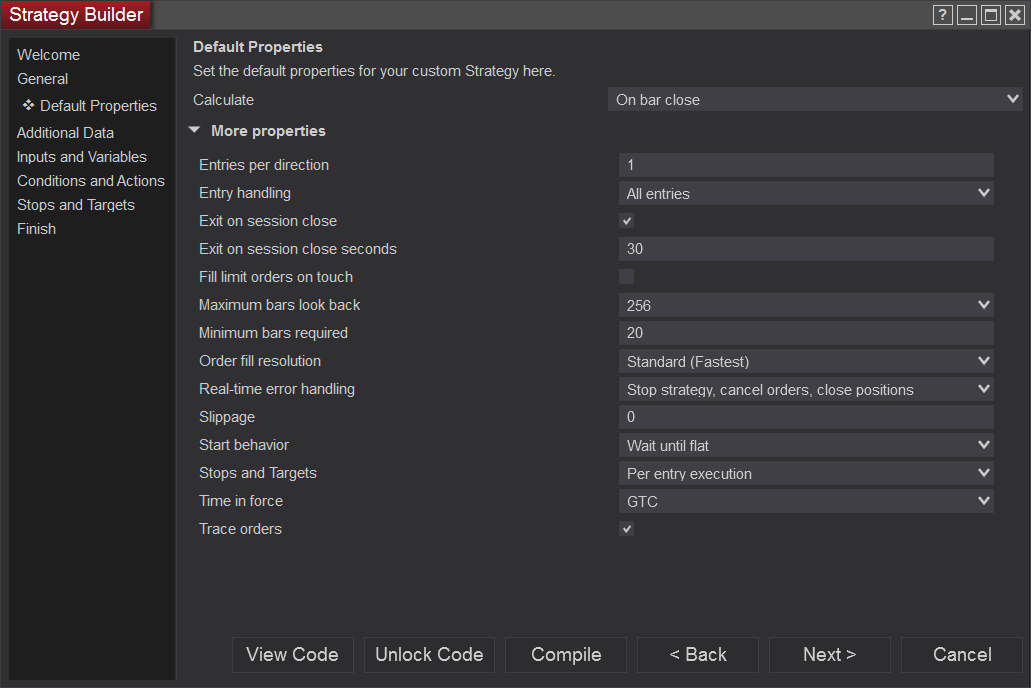Open Inputs and Variables page

point(82,157)
